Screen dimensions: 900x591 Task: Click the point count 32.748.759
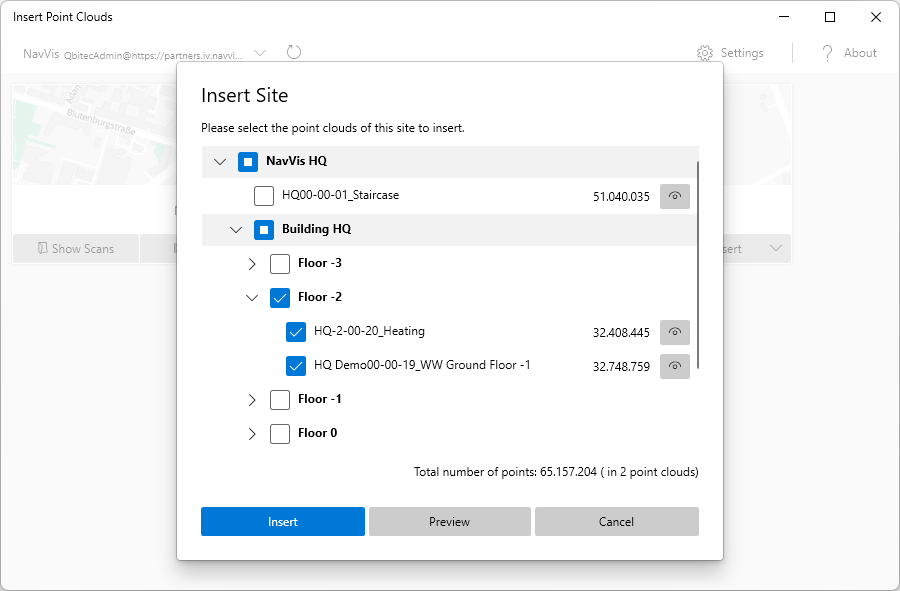(621, 367)
